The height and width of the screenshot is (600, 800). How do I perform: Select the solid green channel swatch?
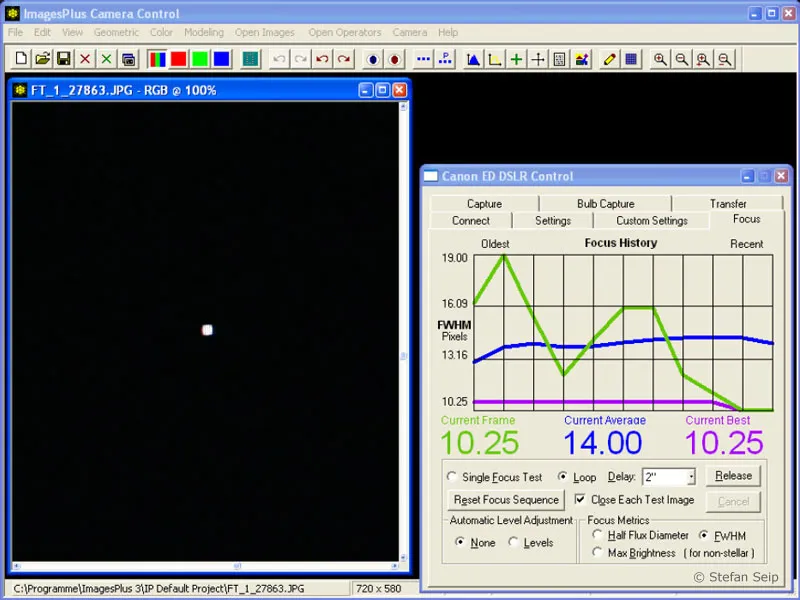pyautogui.click(x=200, y=59)
